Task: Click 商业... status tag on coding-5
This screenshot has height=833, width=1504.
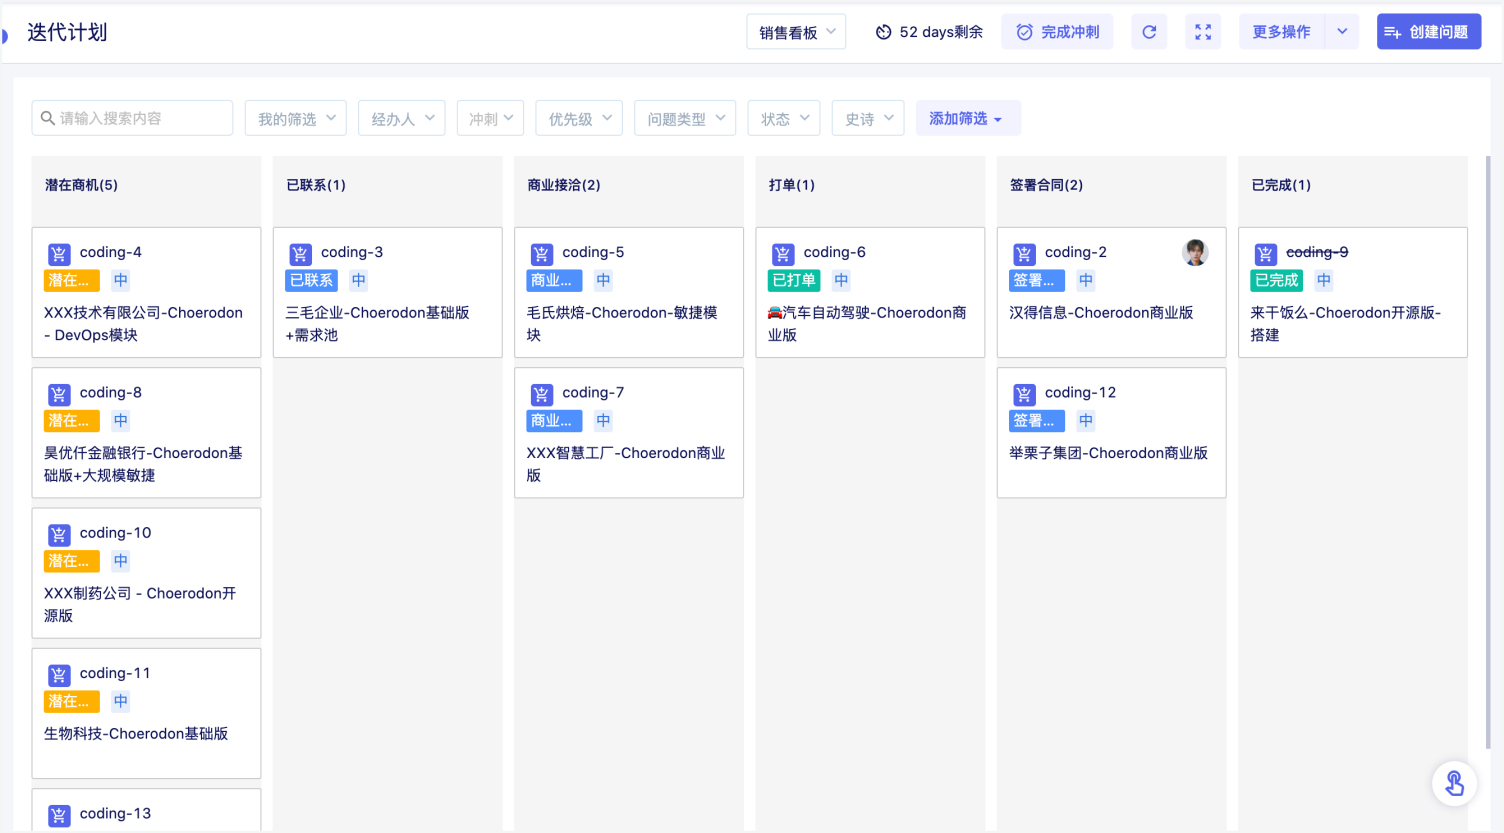Action: point(554,281)
